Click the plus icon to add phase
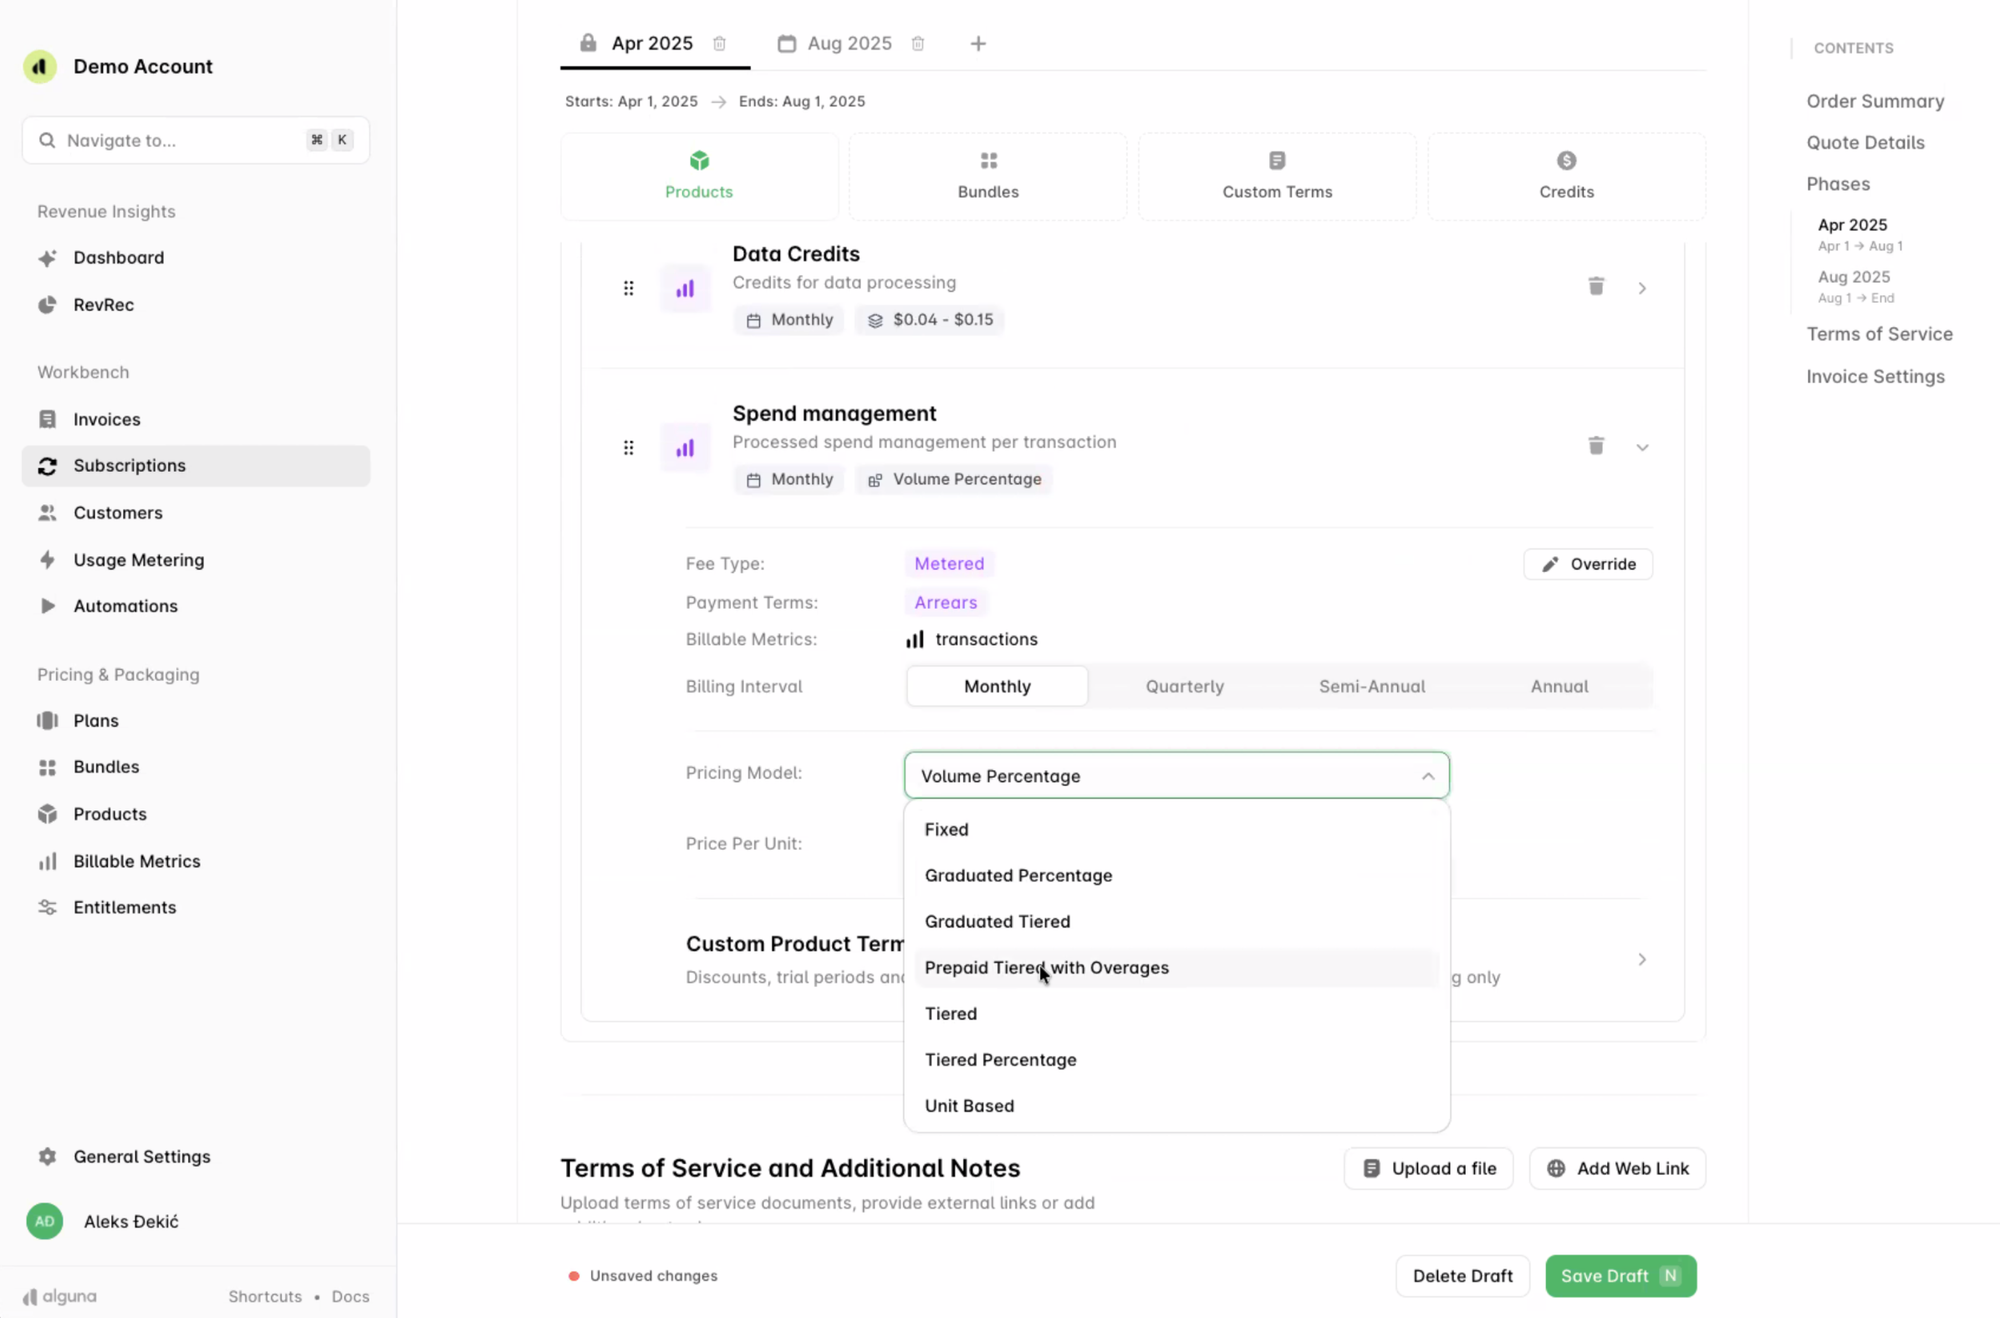 (x=978, y=43)
